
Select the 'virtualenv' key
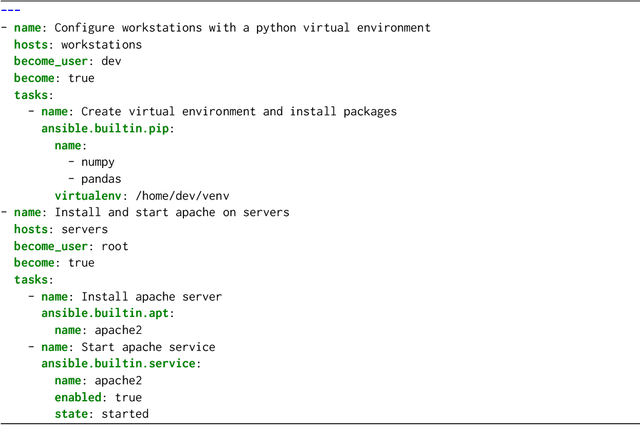coord(87,196)
